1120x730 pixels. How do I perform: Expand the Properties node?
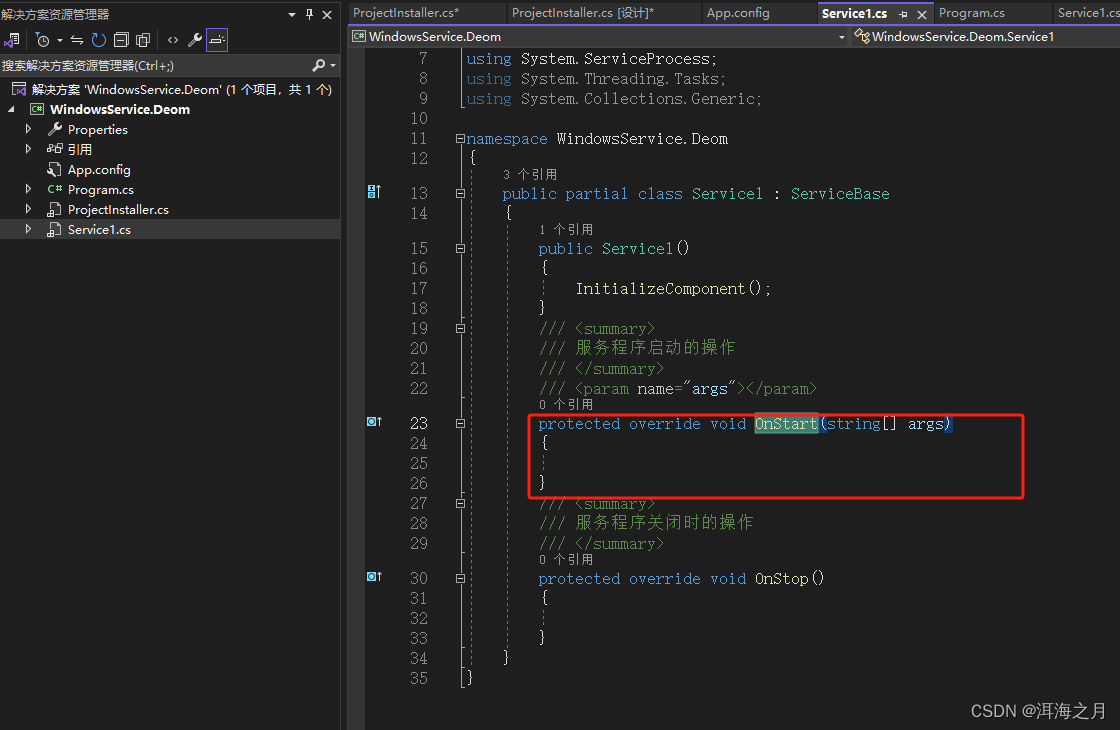pos(28,129)
